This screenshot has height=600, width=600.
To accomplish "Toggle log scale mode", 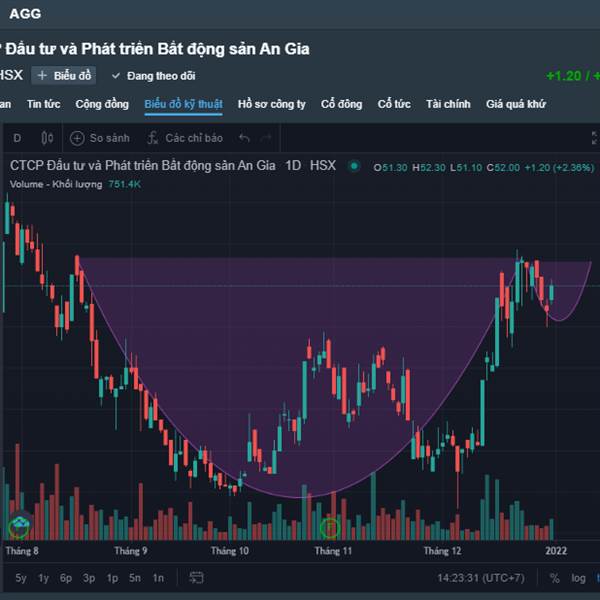I will click(578, 578).
